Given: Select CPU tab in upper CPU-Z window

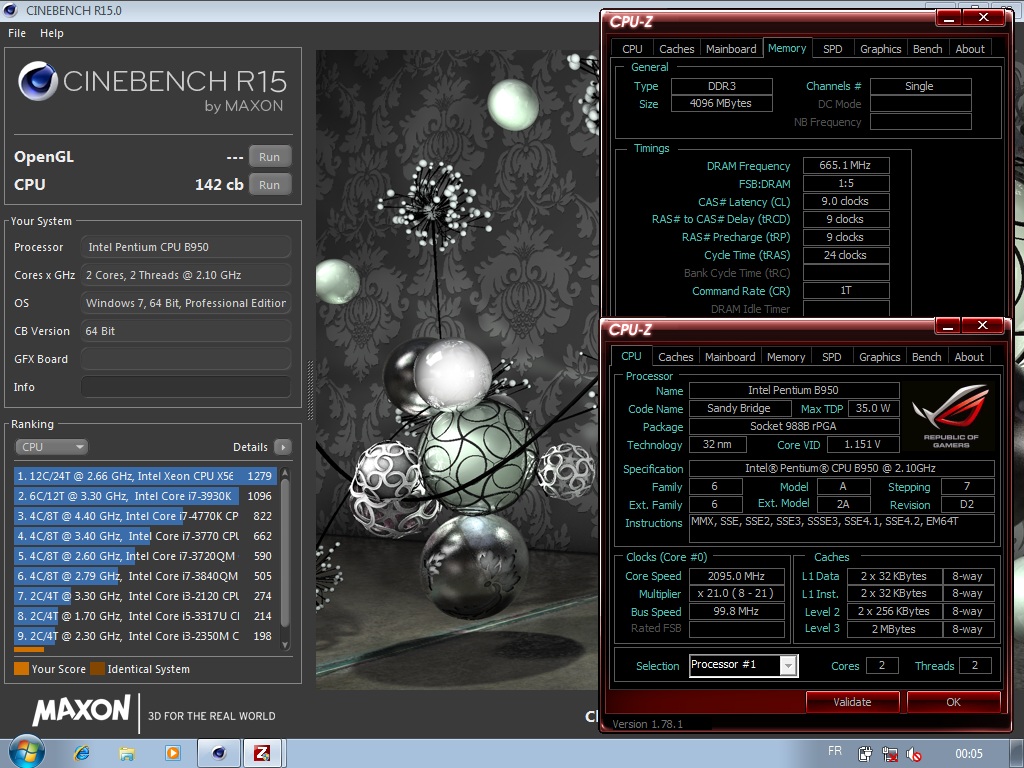Looking at the screenshot, I should [x=632, y=49].
